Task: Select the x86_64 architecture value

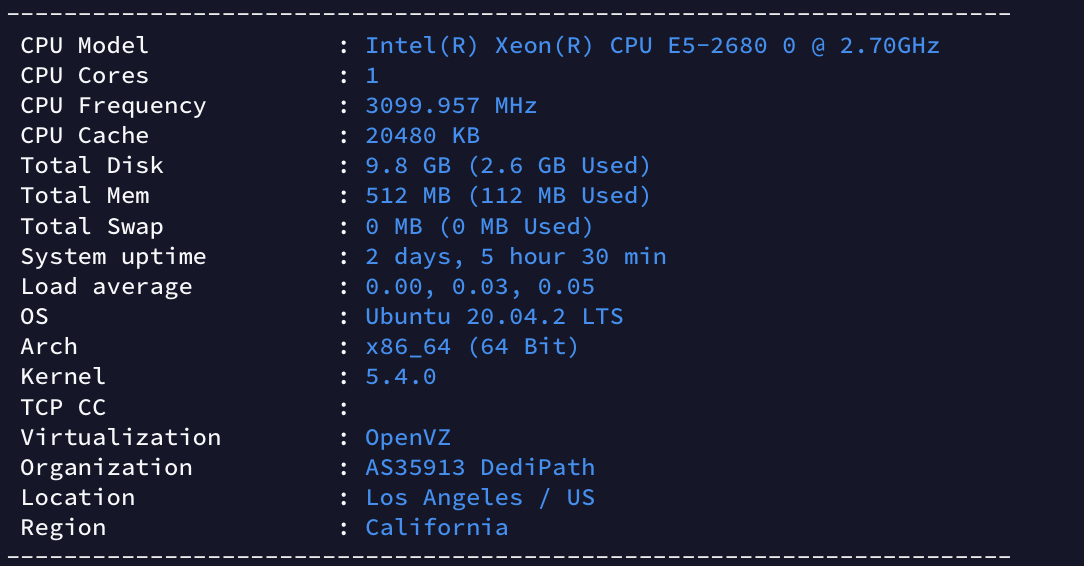Action: (472, 347)
